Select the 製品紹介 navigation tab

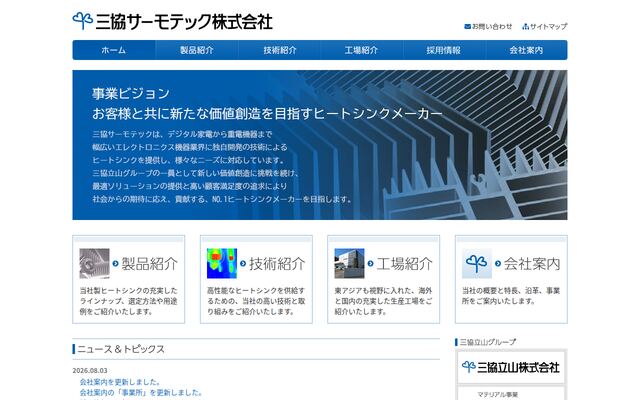[197, 50]
